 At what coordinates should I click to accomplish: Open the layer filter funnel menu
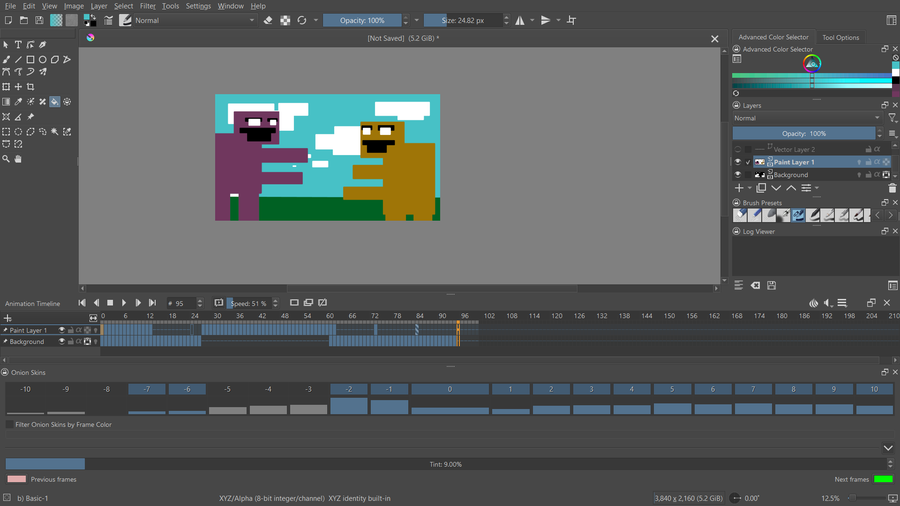pos(892,118)
